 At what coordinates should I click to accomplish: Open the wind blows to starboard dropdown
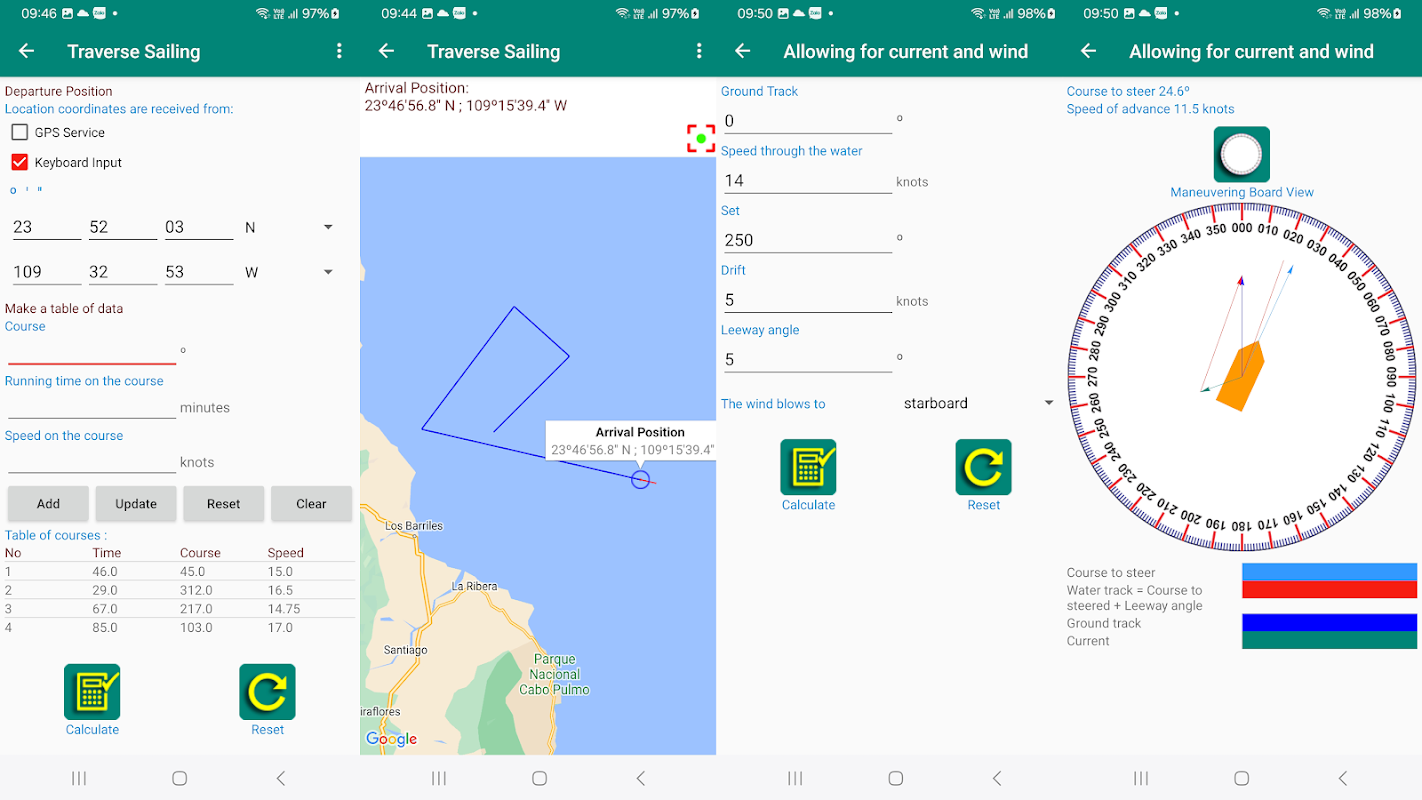tap(978, 403)
